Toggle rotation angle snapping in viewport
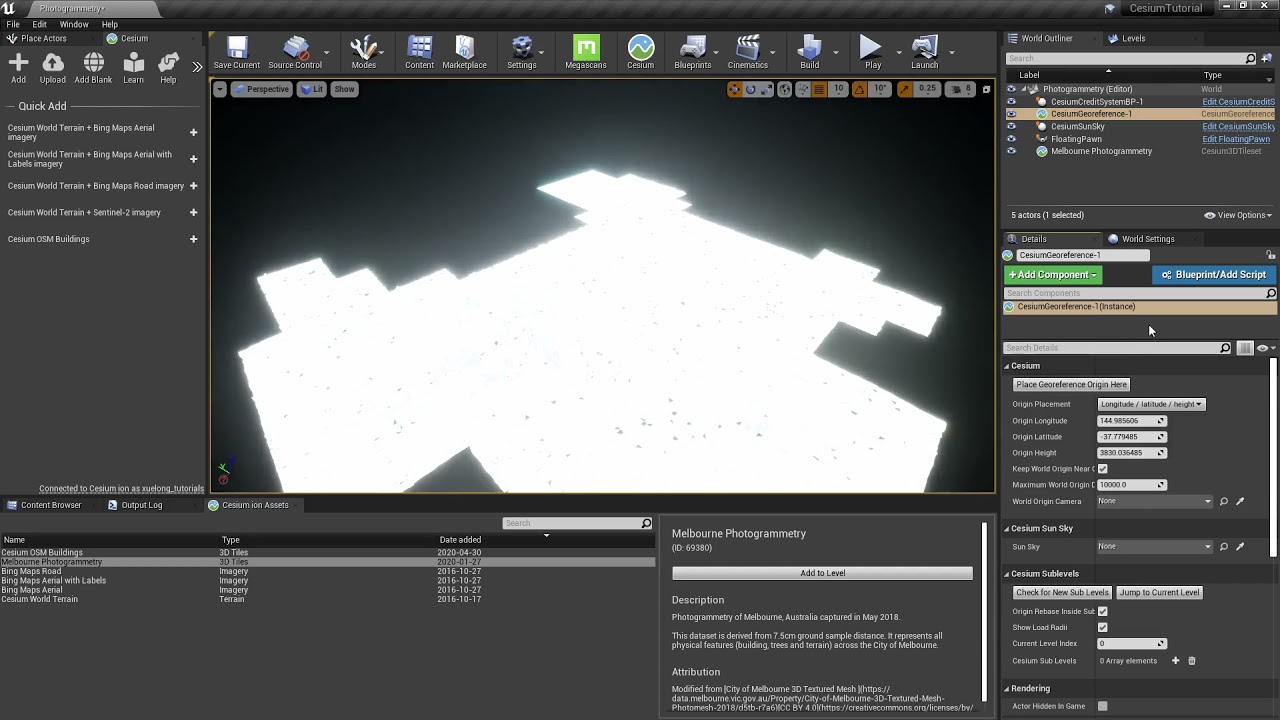Screen dimensions: 1280x720 coord(859,89)
